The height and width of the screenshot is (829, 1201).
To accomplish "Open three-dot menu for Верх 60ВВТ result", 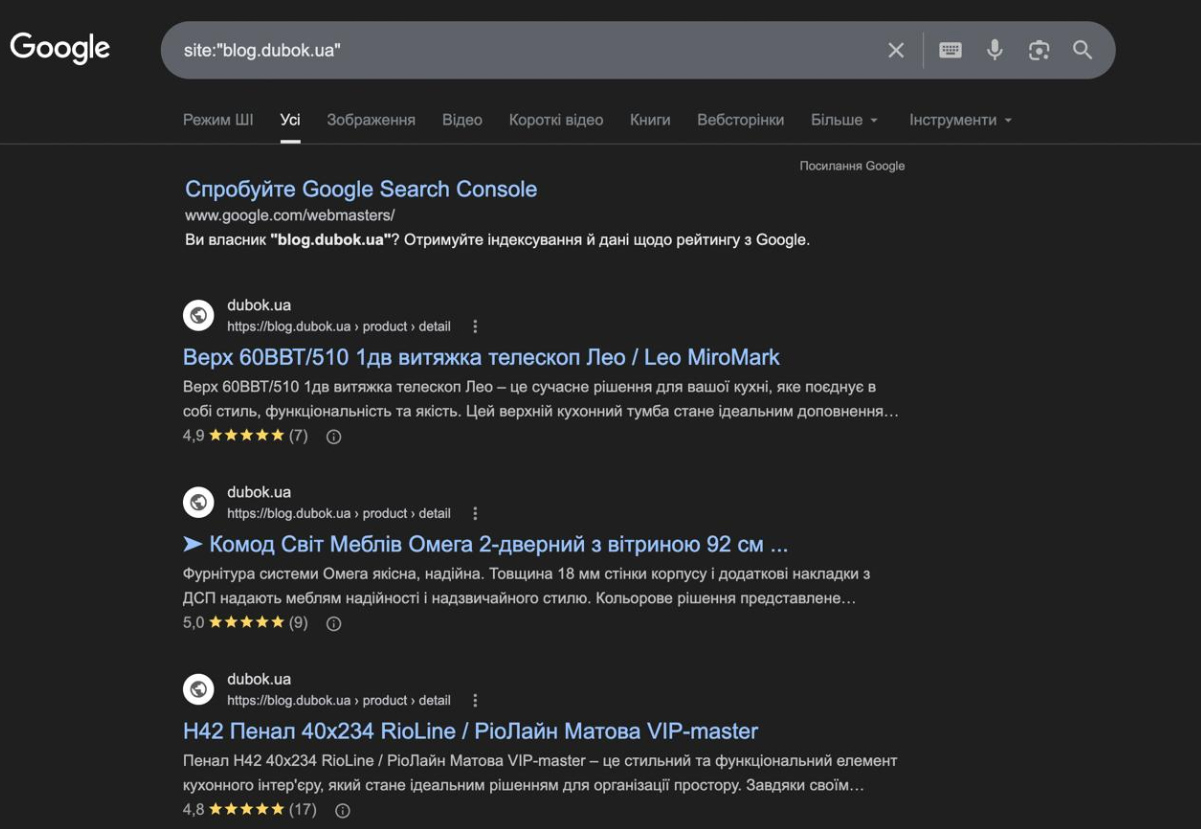I will pyautogui.click(x=475, y=326).
